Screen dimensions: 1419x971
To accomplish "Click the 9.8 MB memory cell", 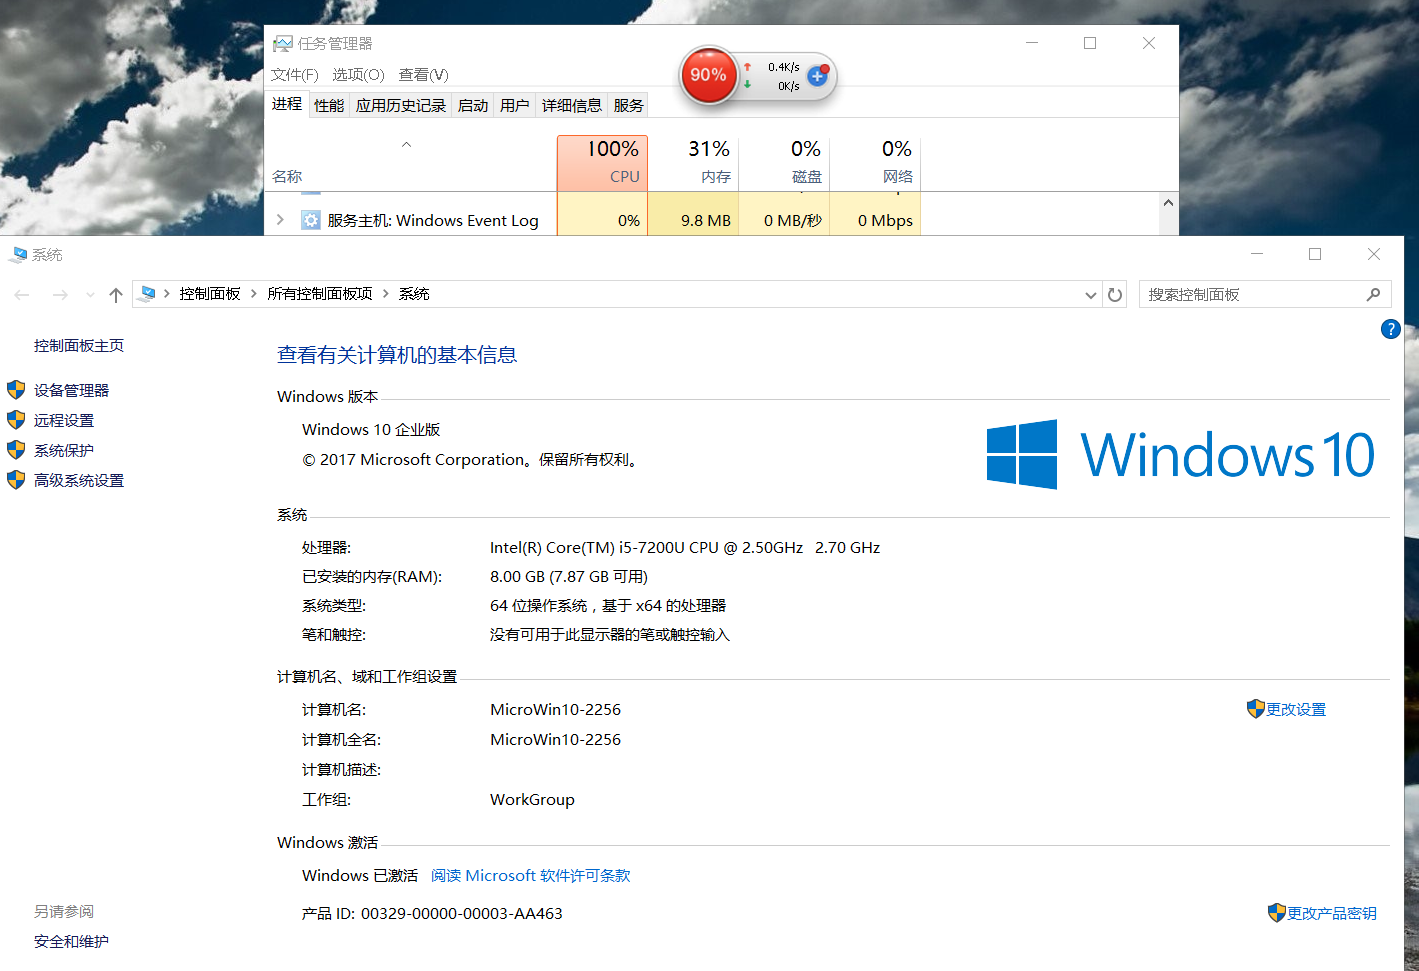I will point(694,220).
